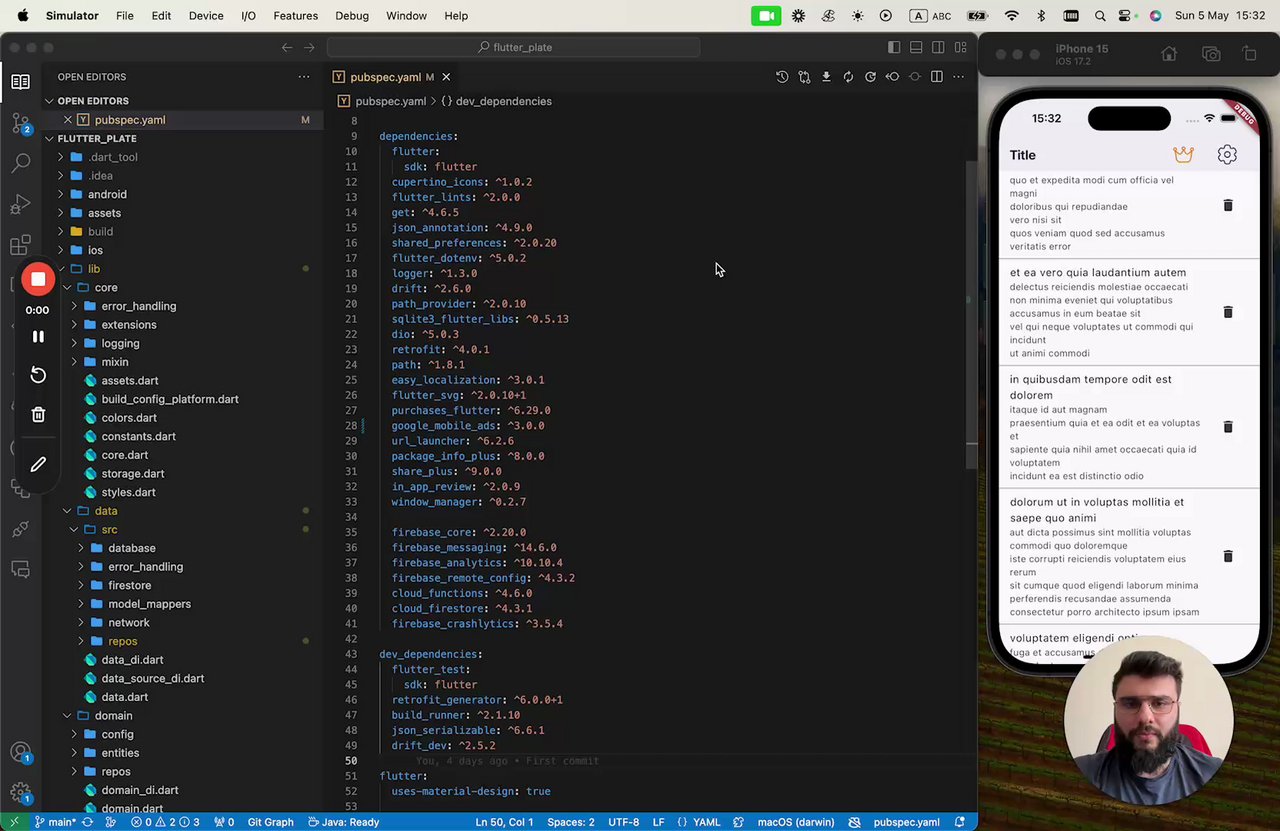Open the Explorer view in the activity bar

tap(20, 82)
